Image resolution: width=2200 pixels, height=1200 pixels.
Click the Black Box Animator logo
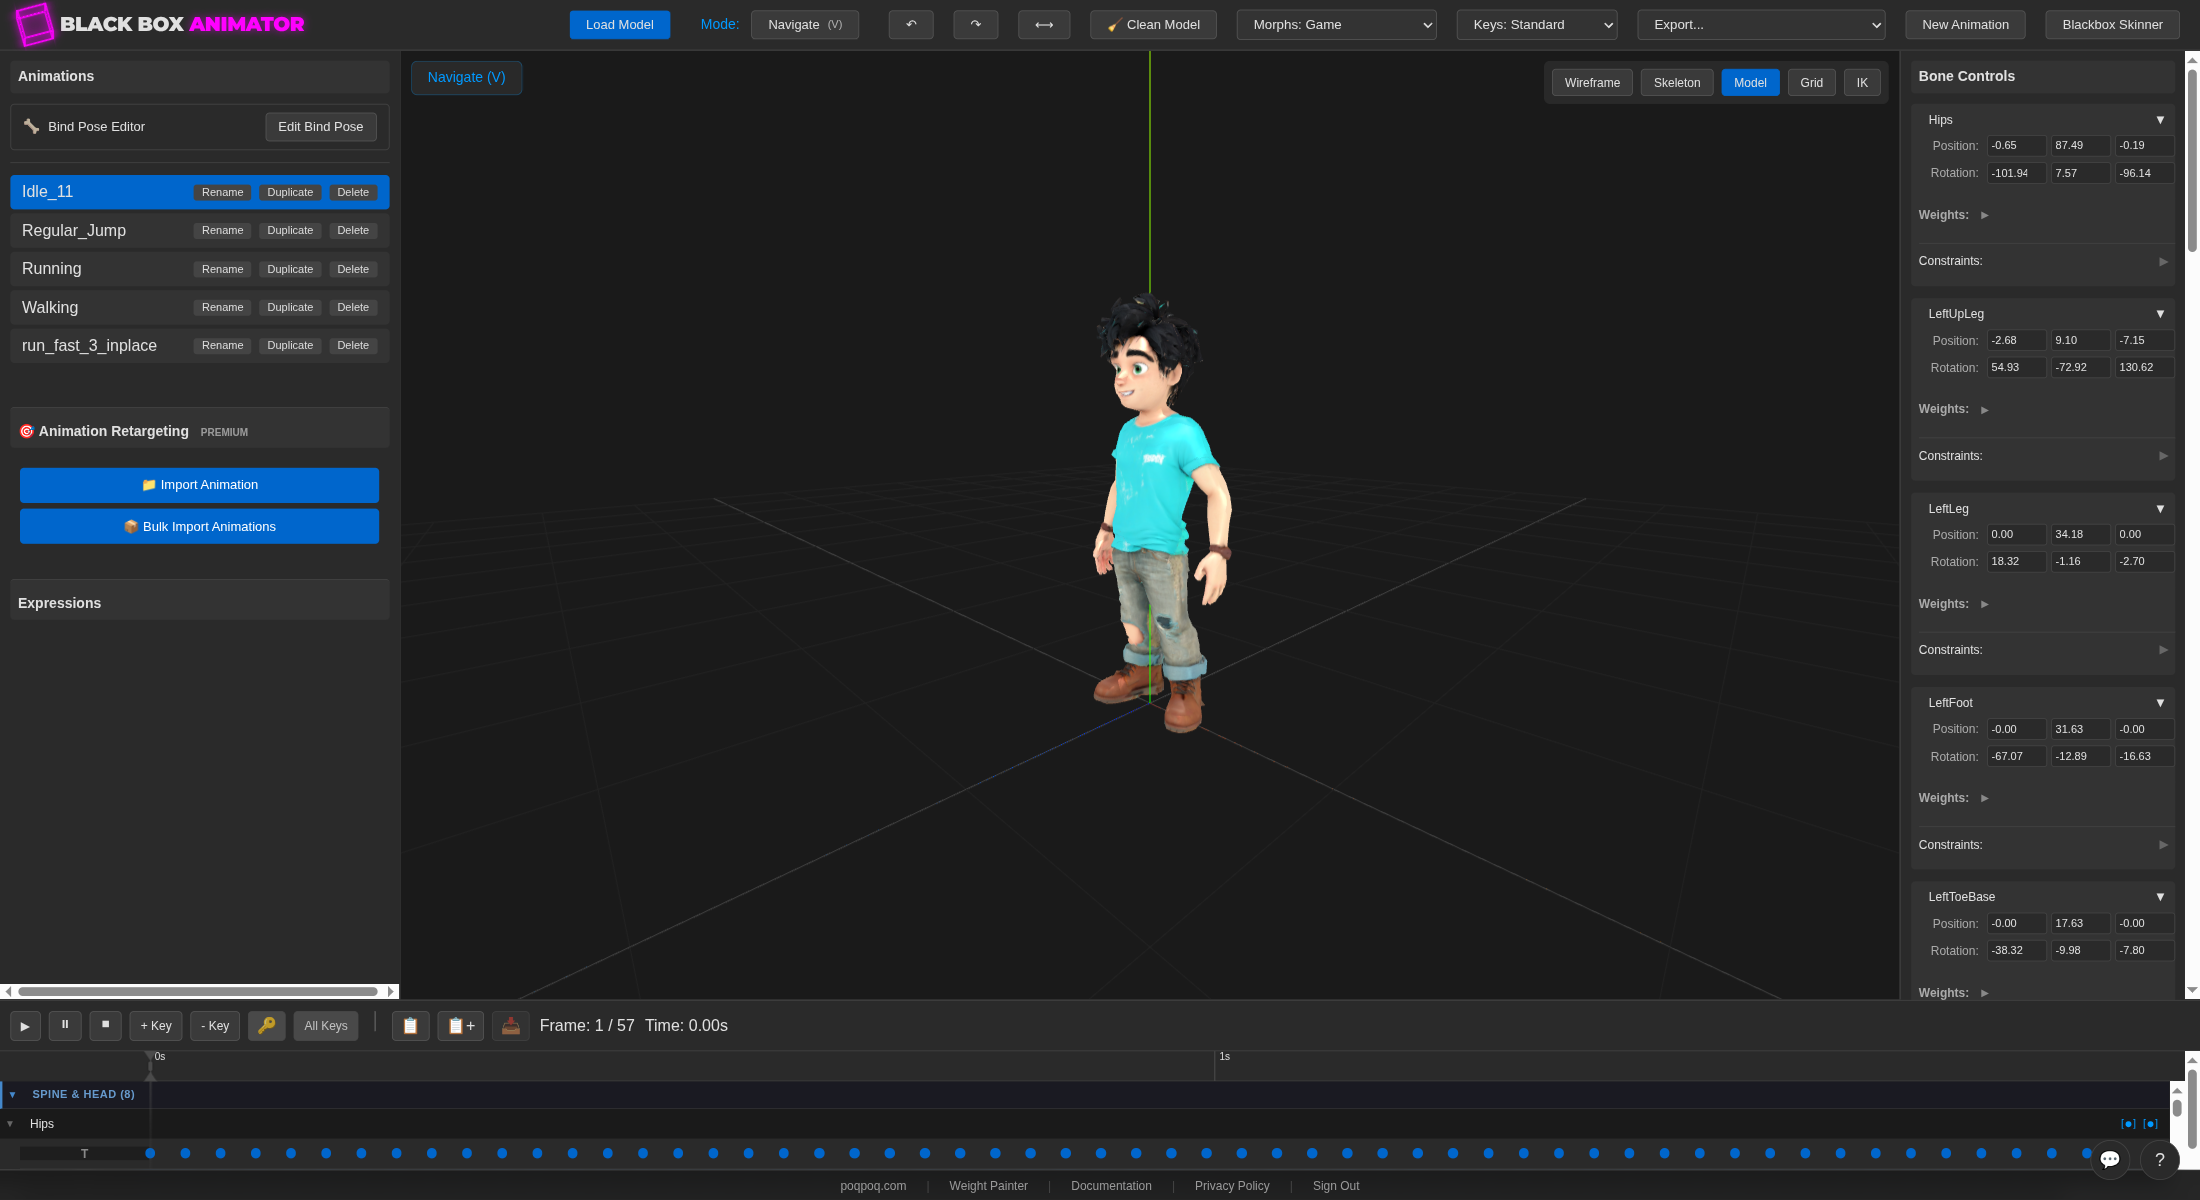(x=160, y=25)
